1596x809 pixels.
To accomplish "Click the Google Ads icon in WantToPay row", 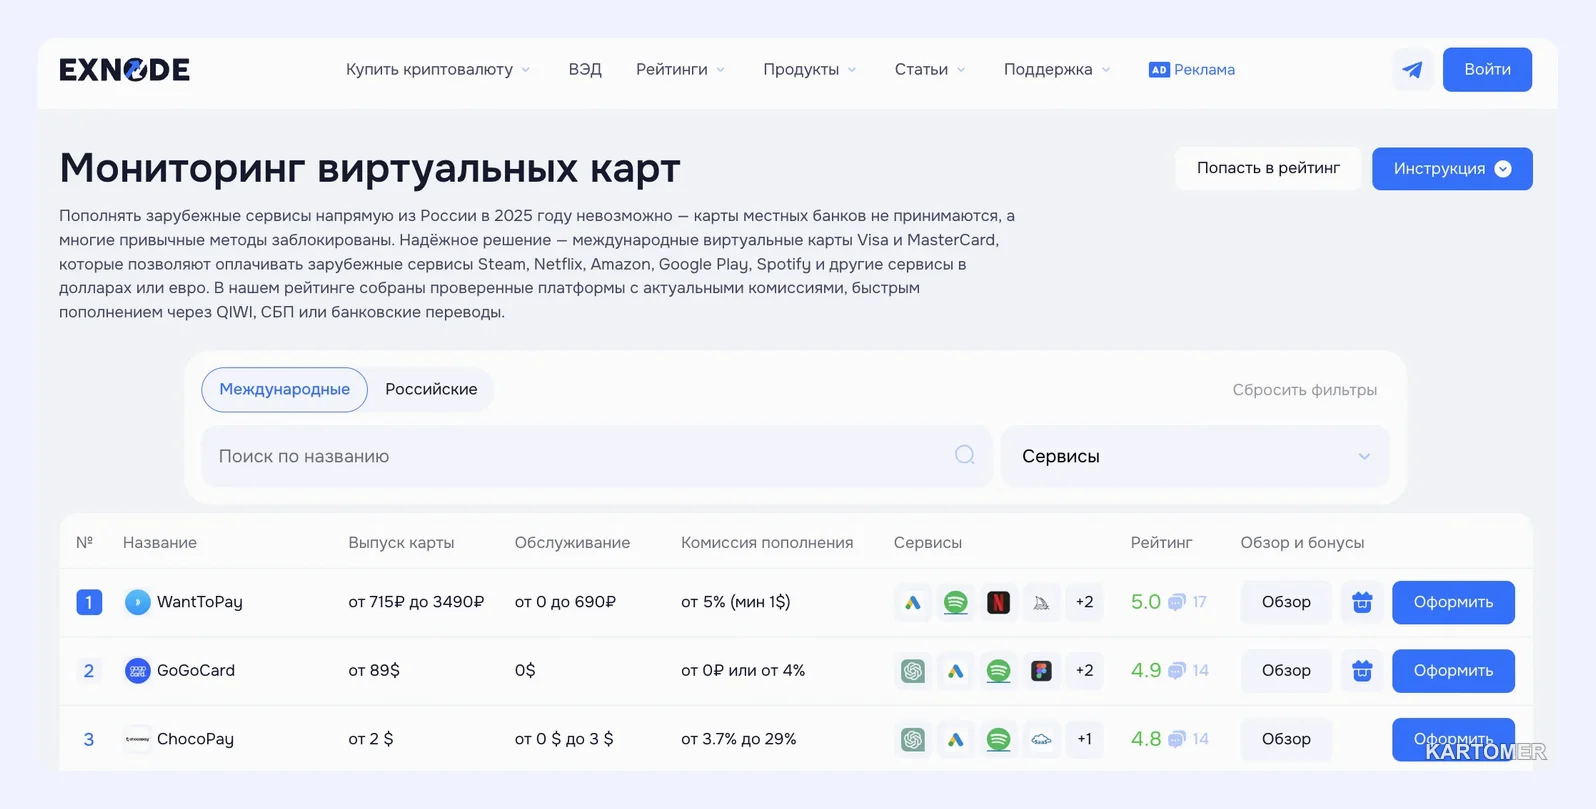I will tap(913, 602).
